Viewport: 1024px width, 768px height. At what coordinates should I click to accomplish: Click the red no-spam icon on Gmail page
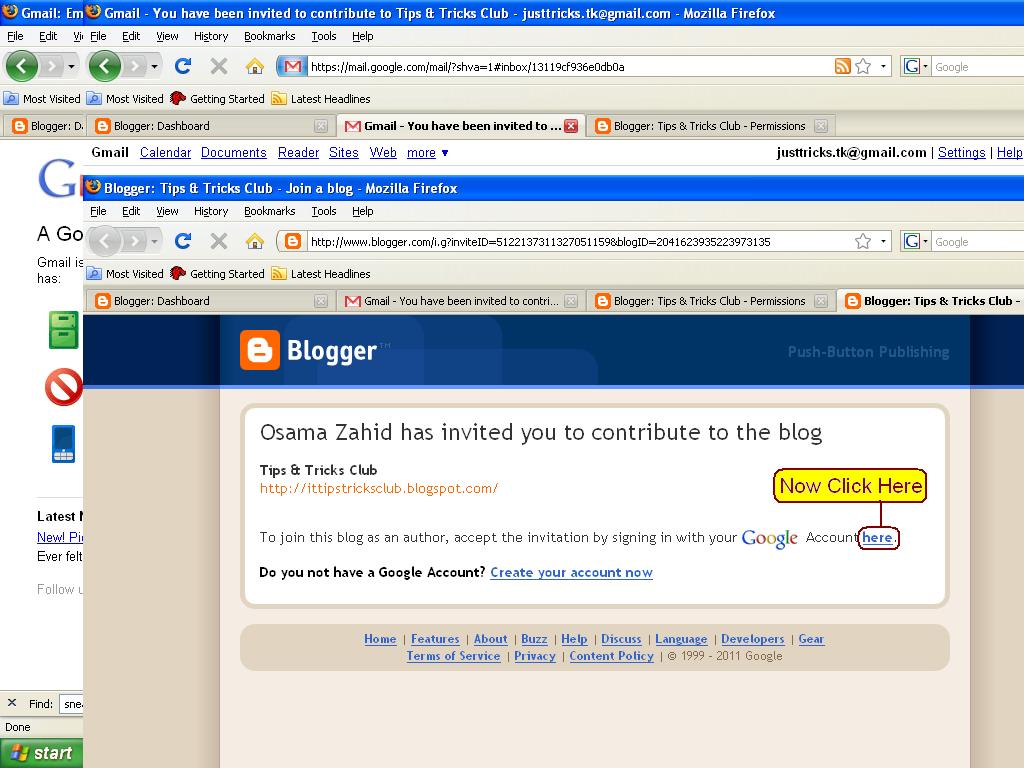click(x=63, y=387)
